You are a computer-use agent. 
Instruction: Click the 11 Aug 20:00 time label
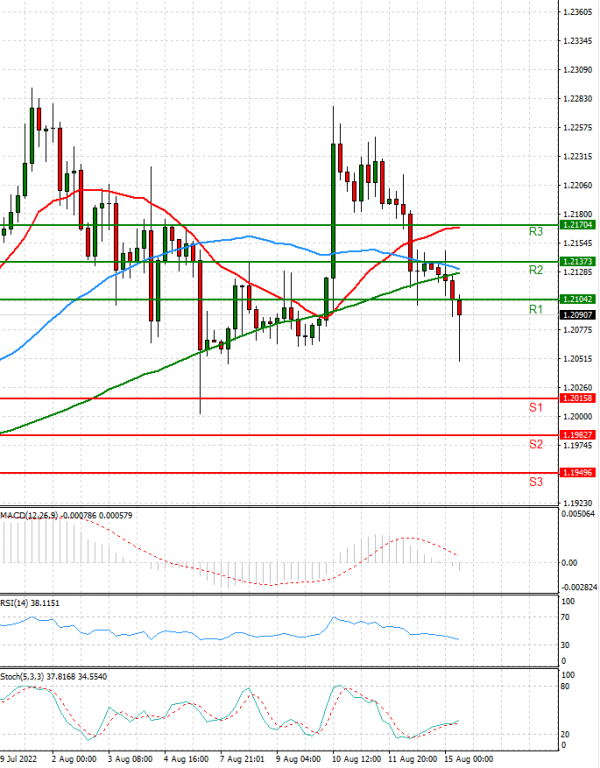tap(413, 759)
